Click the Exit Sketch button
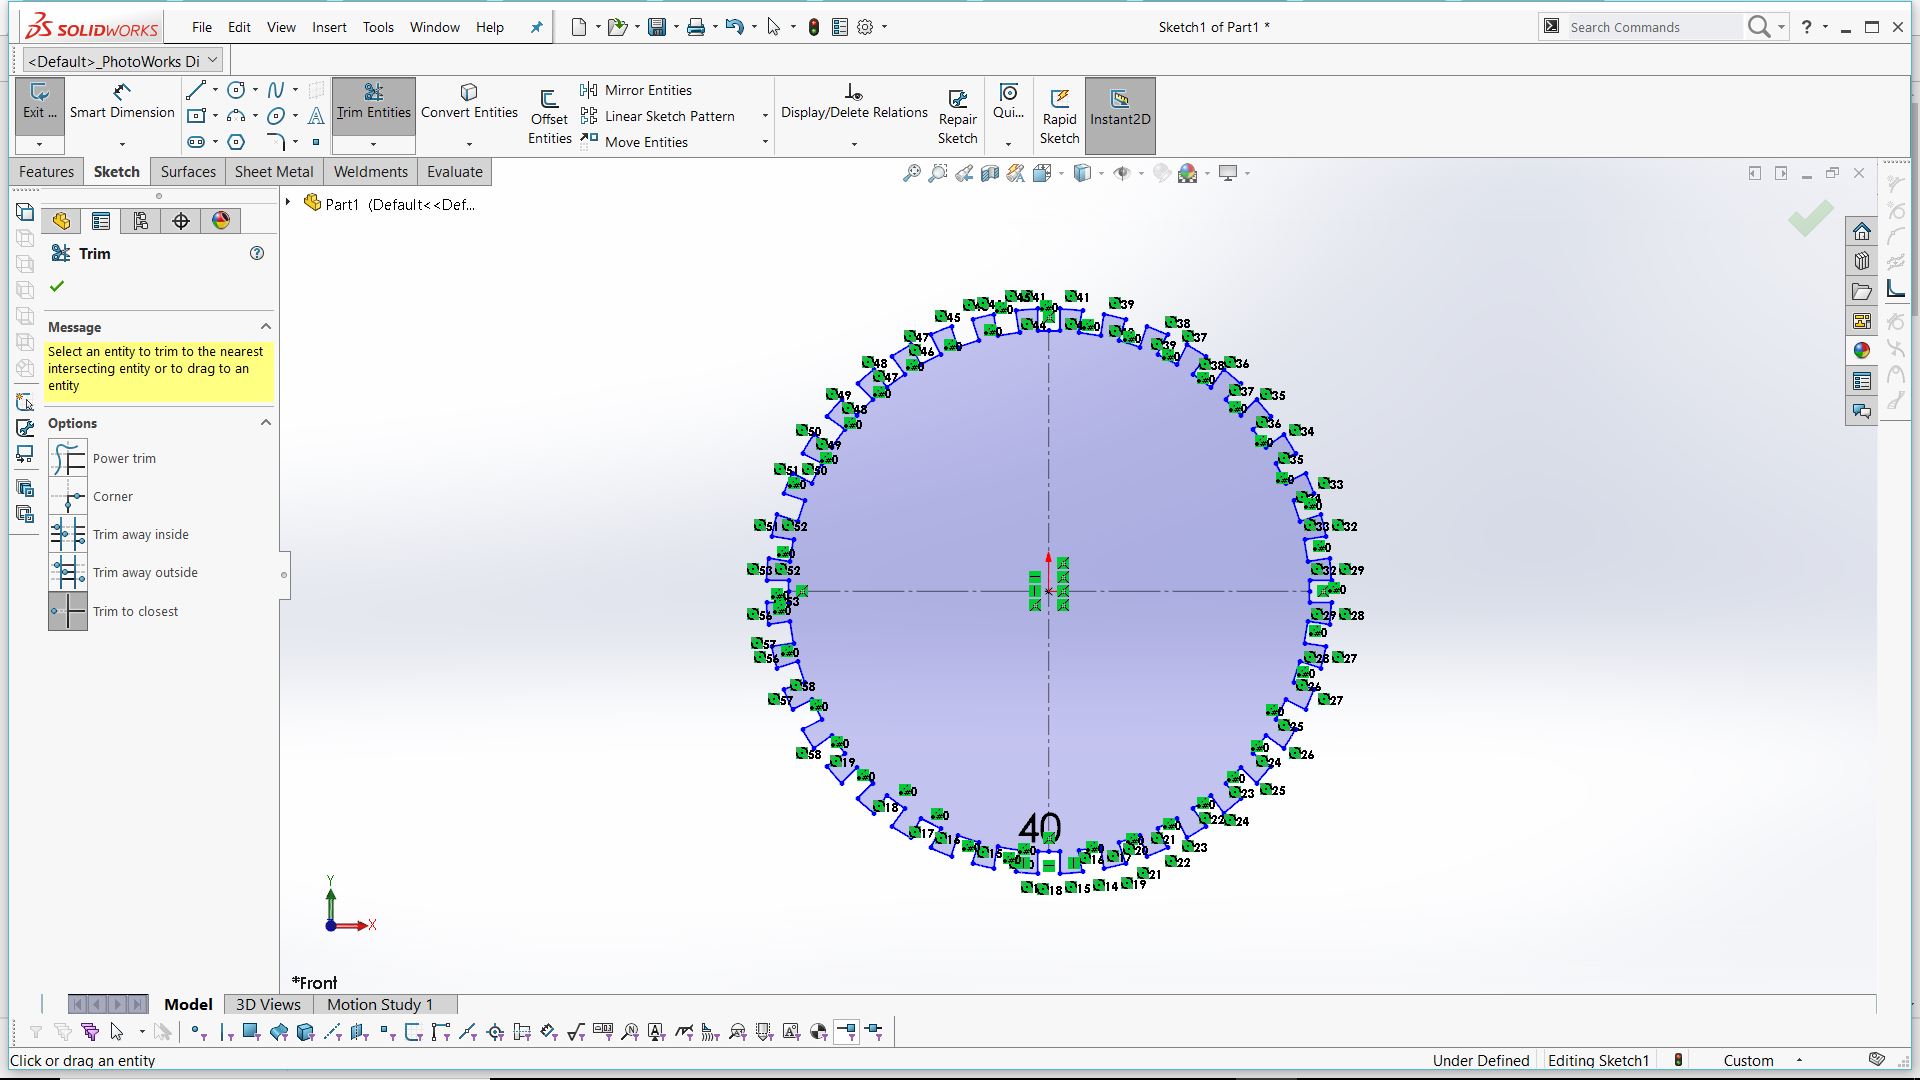 coord(39,101)
